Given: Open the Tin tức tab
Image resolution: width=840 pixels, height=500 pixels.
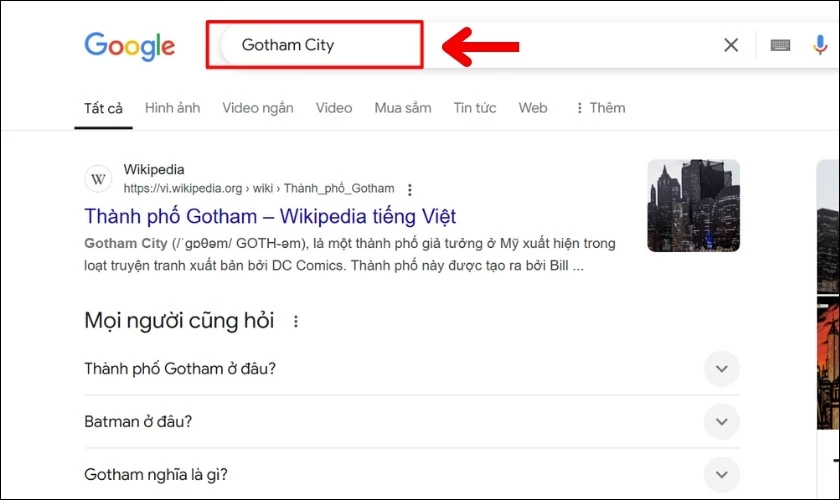Looking at the screenshot, I should (475, 108).
